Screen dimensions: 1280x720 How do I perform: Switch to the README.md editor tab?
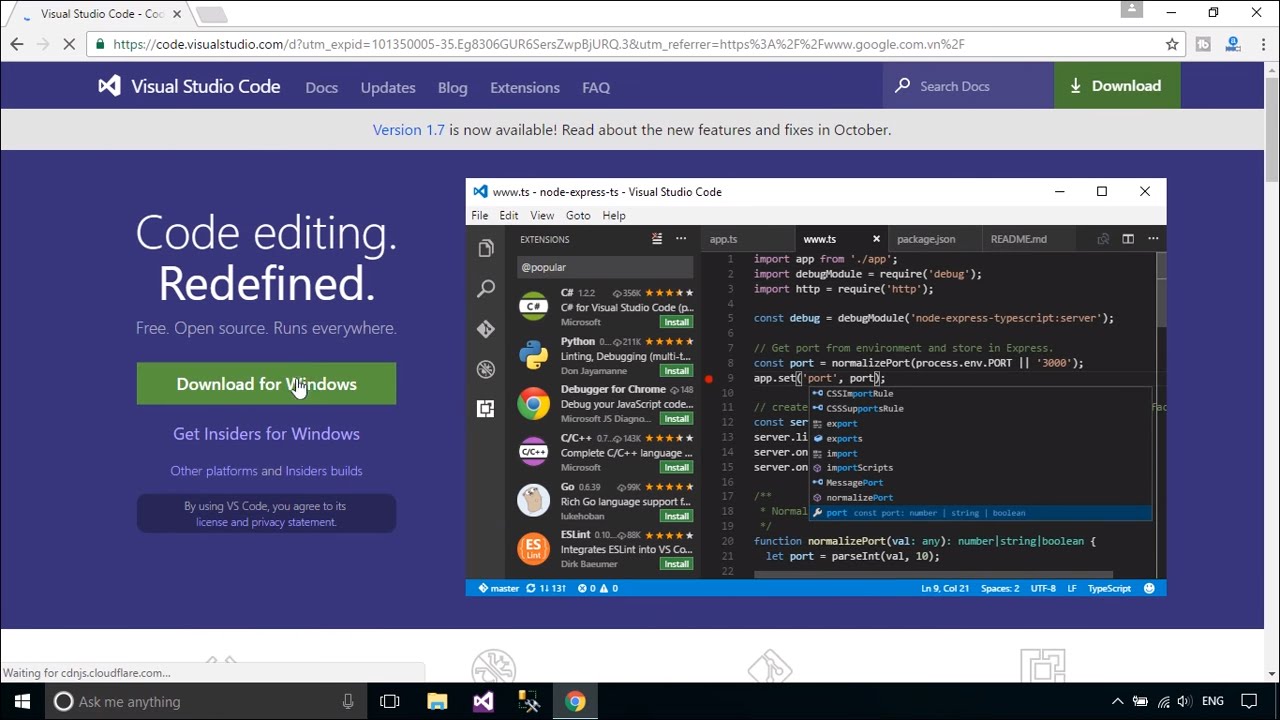[x=1018, y=240]
